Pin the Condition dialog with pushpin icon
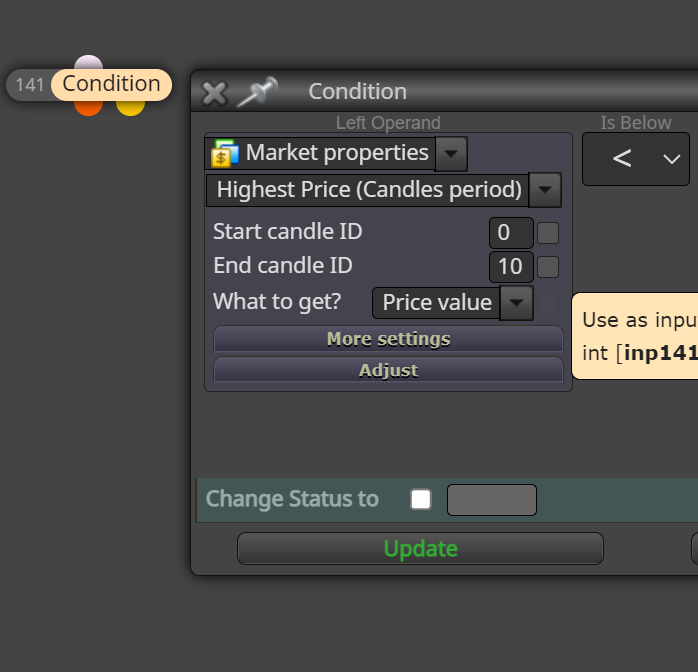Image resolution: width=698 pixels, height=672 pixels. (x=257, y=92)
